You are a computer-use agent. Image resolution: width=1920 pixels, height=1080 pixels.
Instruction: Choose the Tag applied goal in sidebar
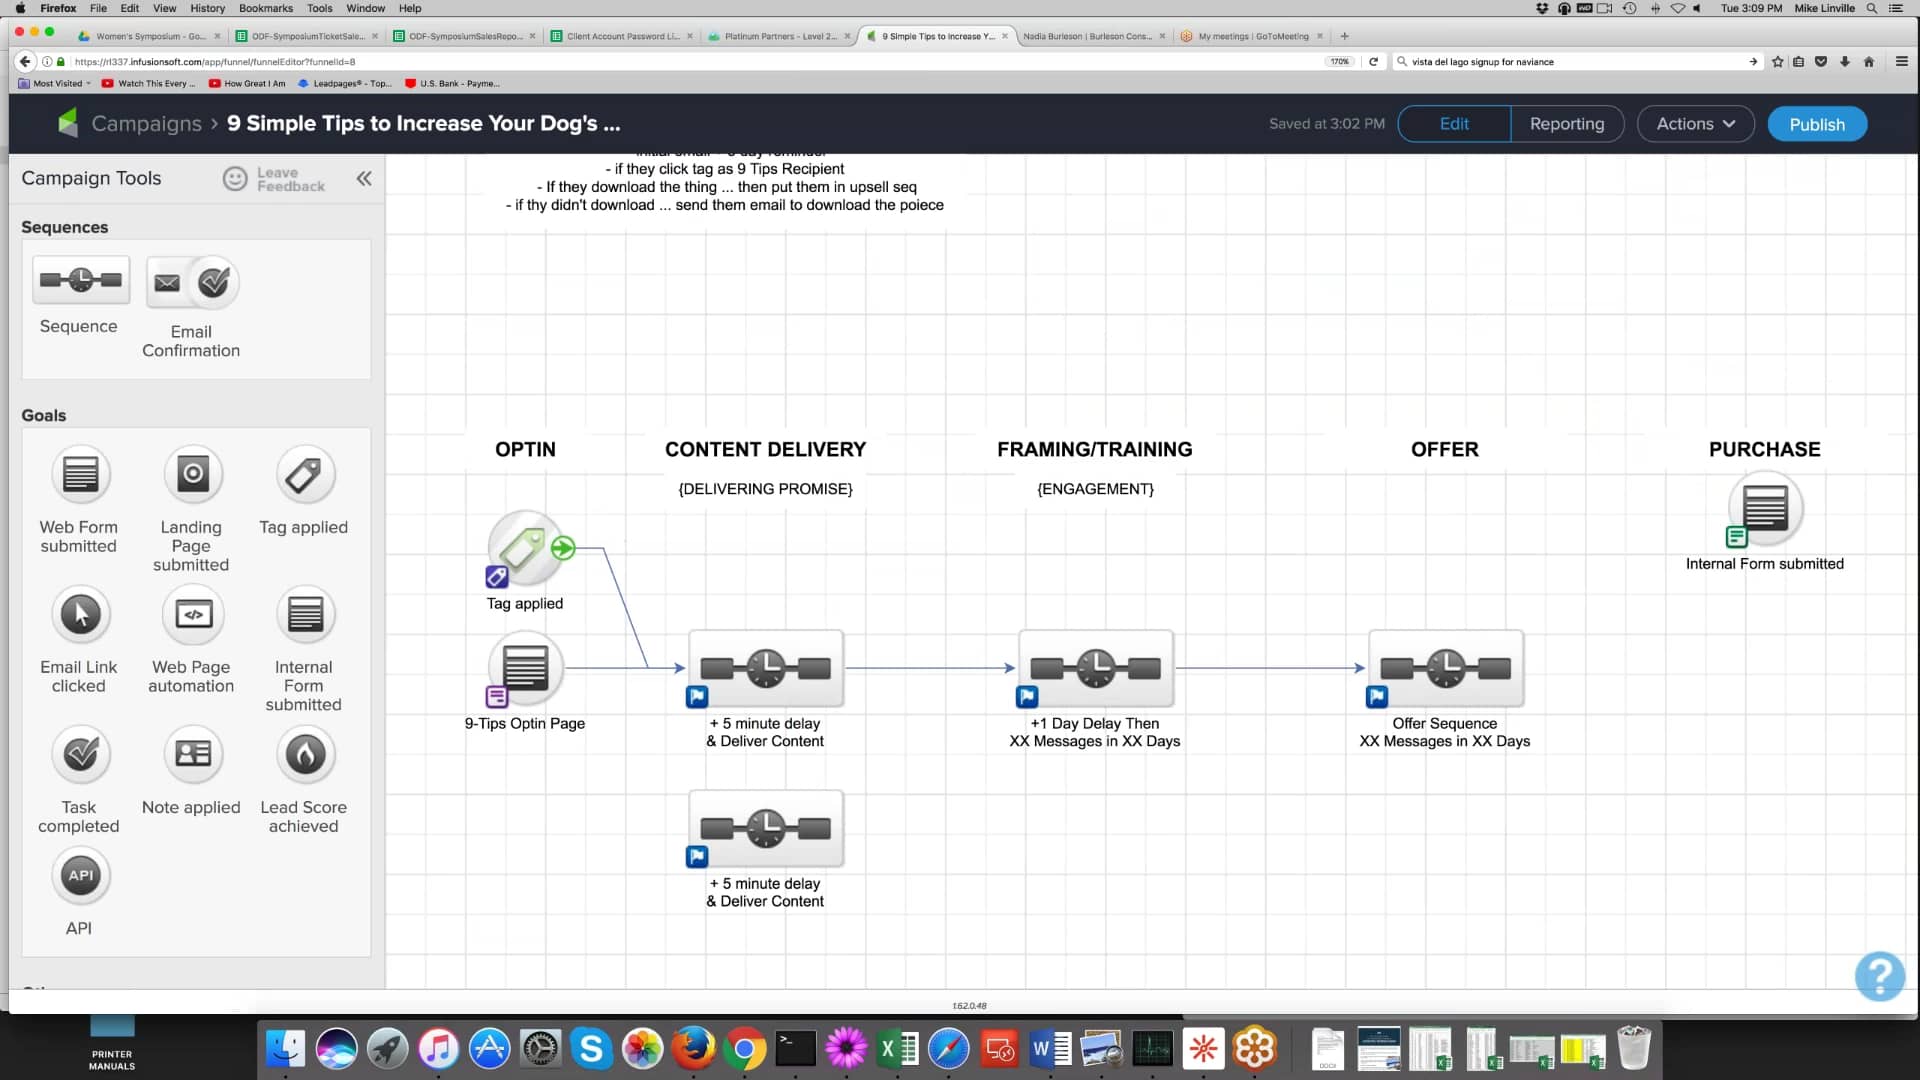[x=304, y=475]
